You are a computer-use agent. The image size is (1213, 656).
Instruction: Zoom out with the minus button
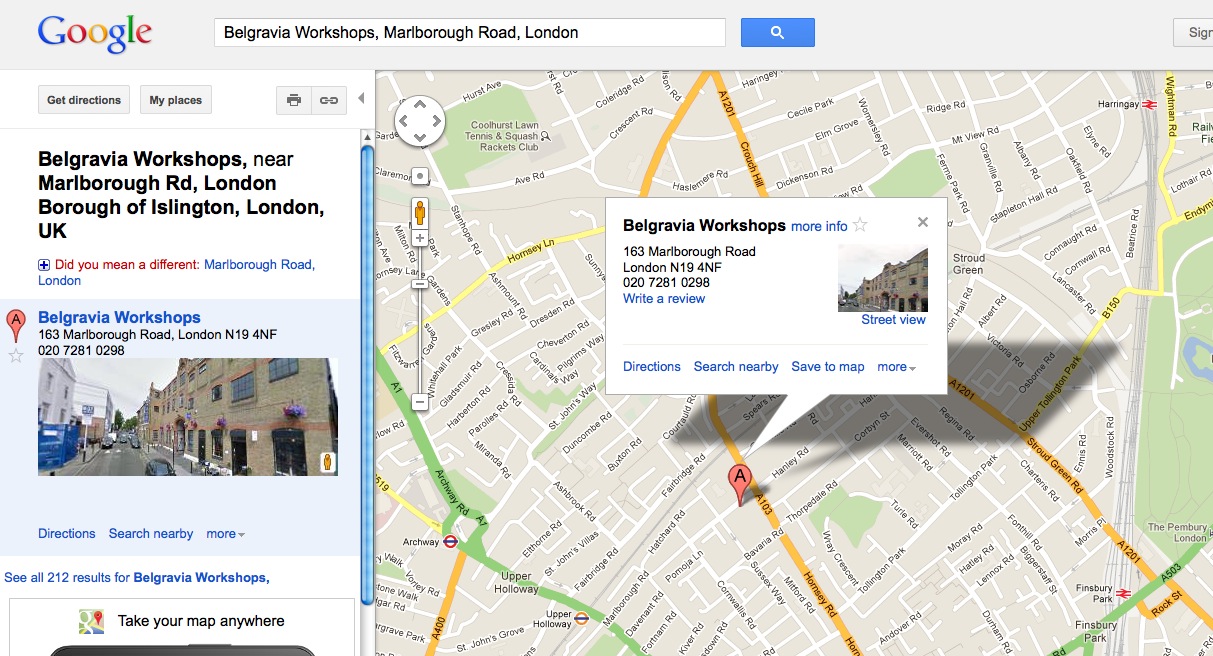pos(420,402)
